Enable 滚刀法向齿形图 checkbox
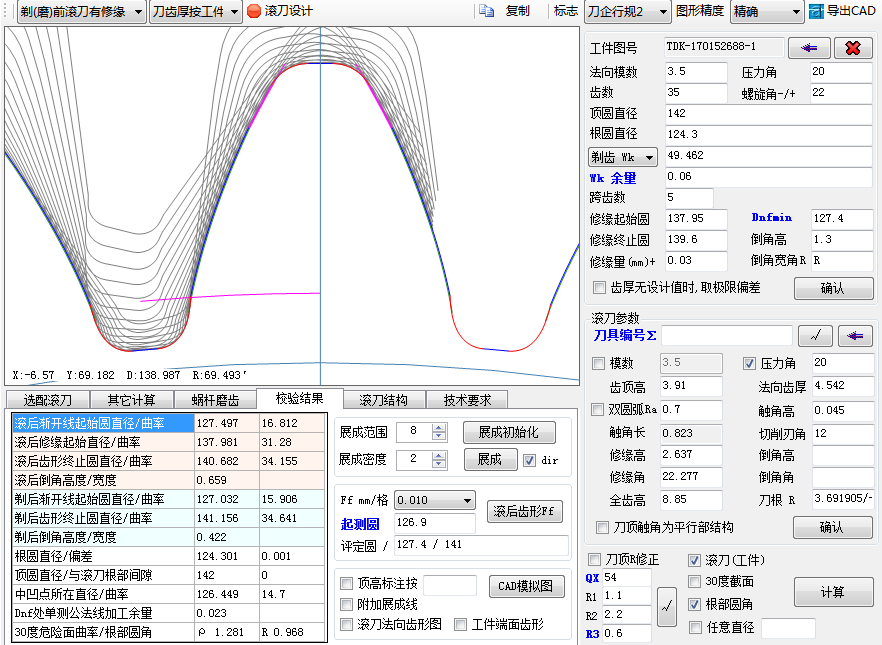This screenshot has width=882, height=645. (346, 625)
